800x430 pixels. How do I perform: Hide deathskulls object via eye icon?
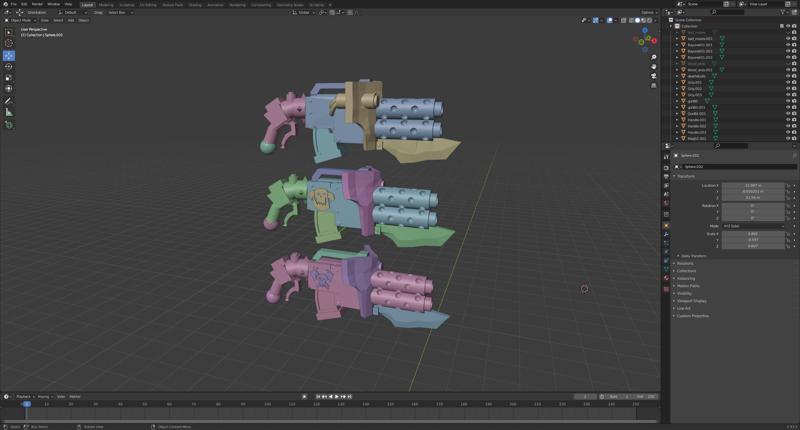(x=787, y=77)
